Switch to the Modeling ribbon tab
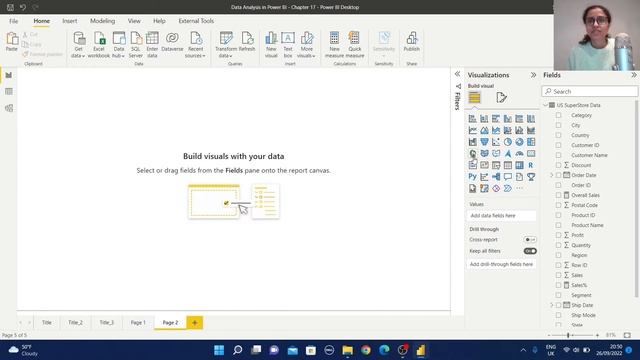The height and width of the screenshot is (360, 640). point(102,21)
